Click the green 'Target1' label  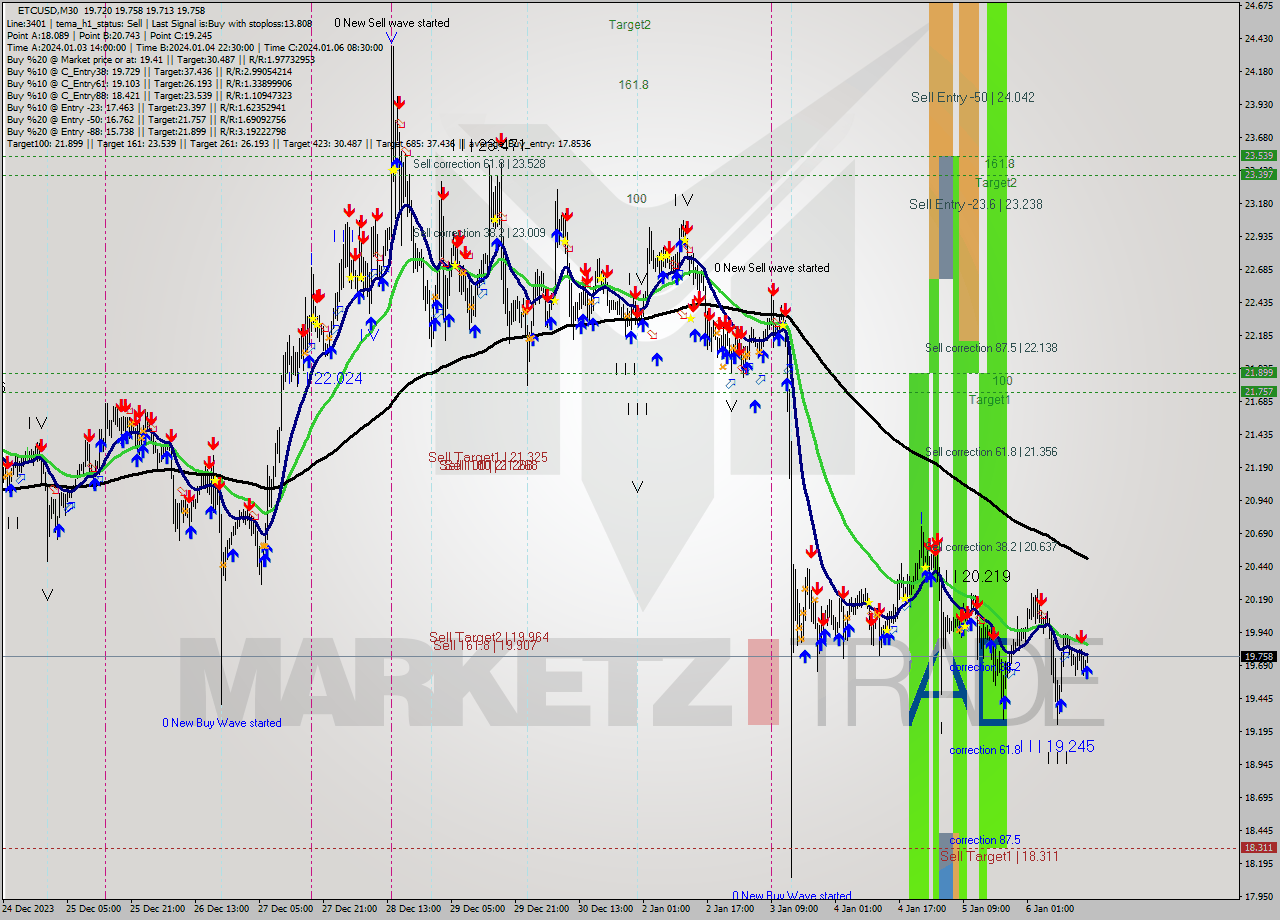[989, 399]
